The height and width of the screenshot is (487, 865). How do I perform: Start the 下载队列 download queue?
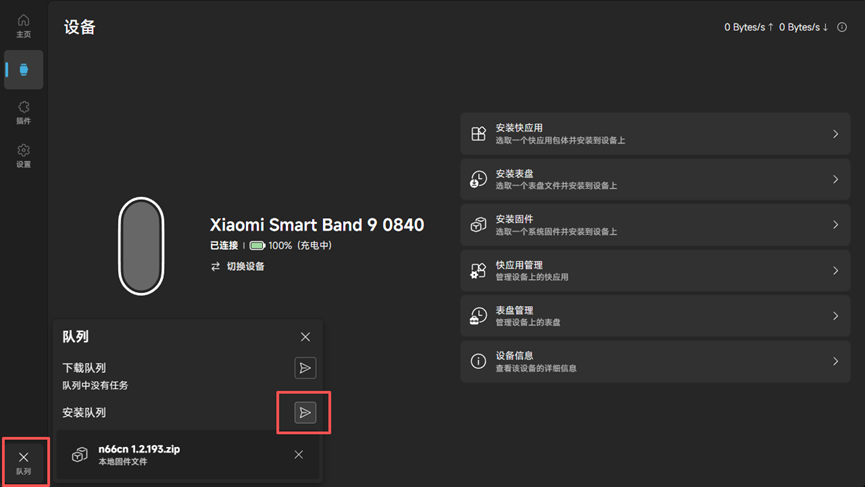point(305,368)
